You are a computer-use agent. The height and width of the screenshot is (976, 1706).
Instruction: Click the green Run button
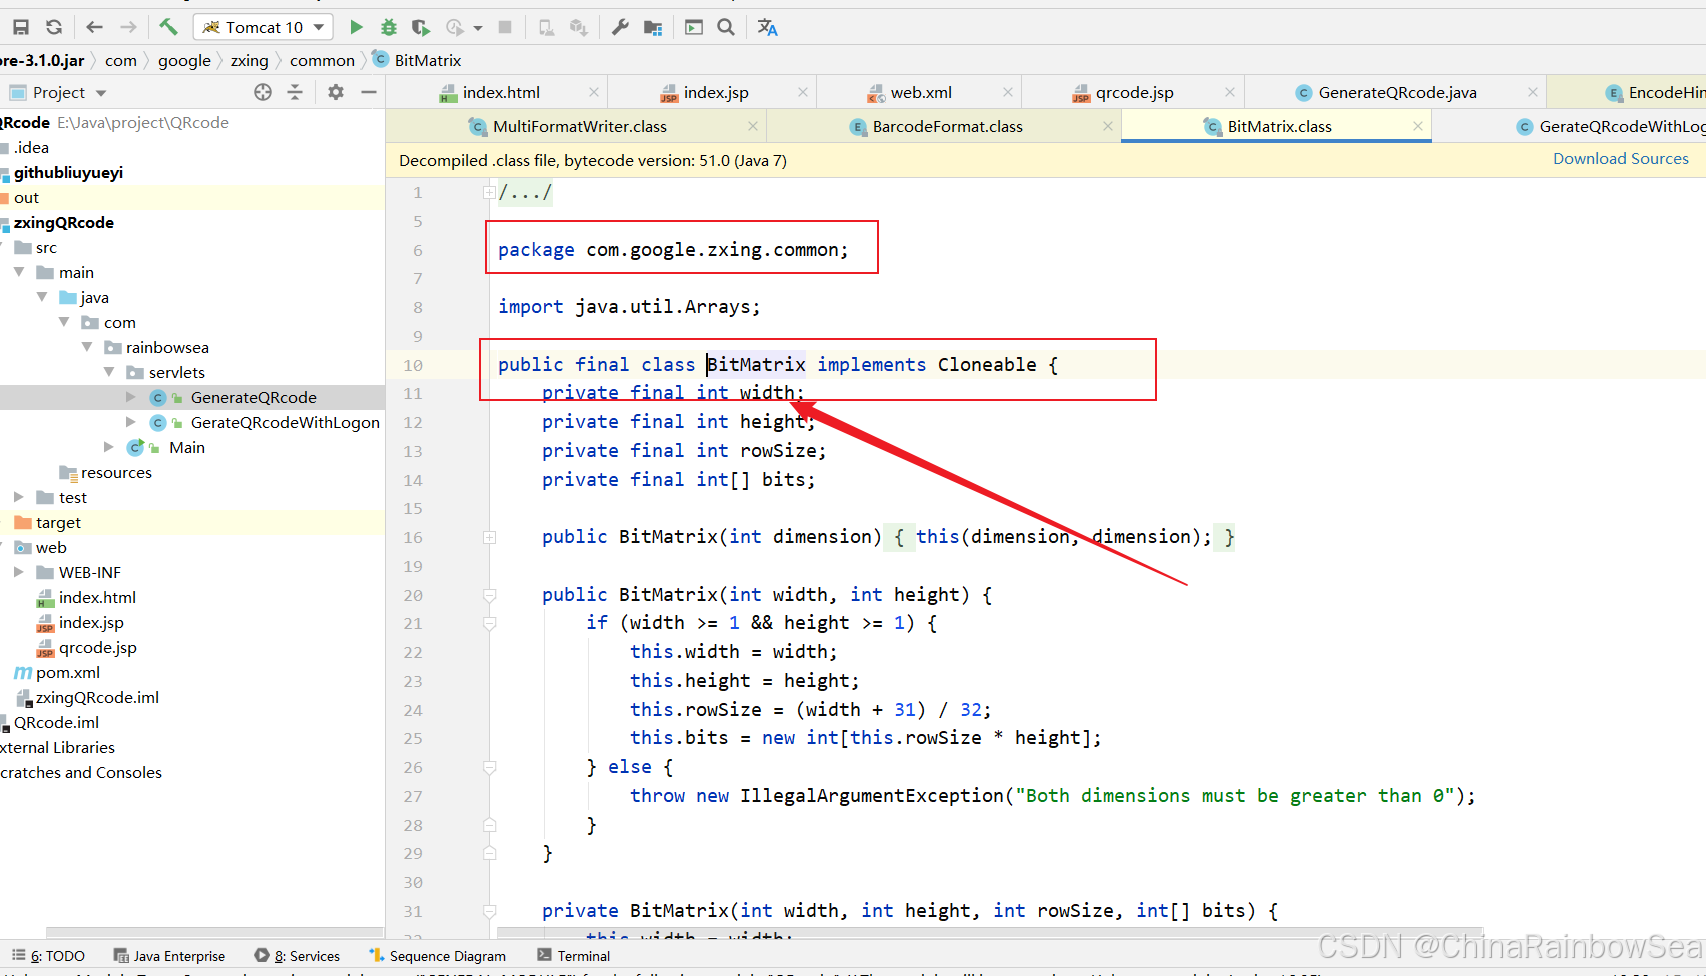click(356, 27)
